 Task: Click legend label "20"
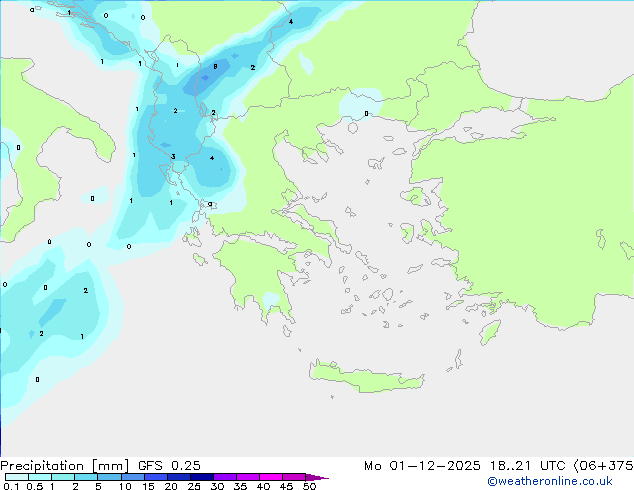click(171, 486)
